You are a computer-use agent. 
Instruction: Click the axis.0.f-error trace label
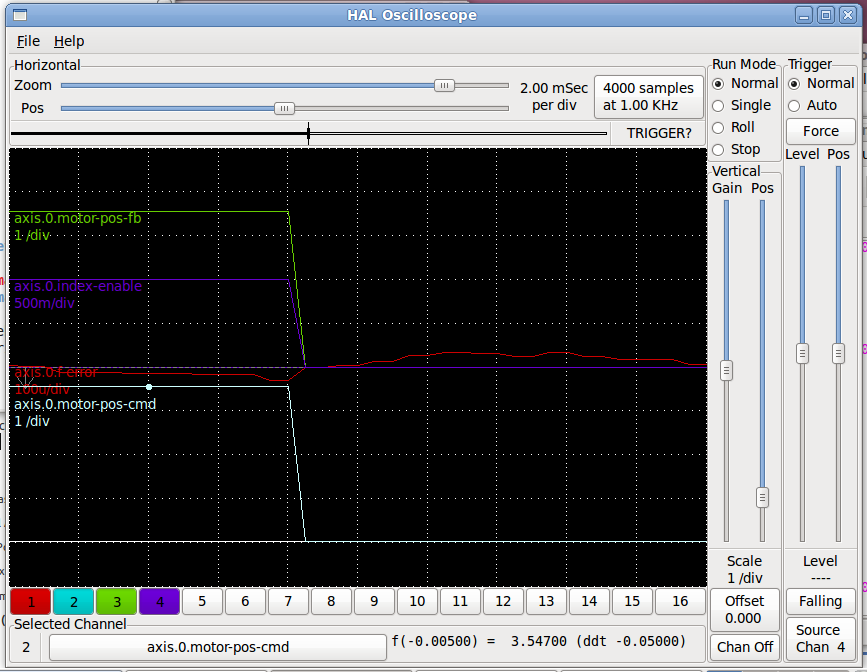tap(56, 372)
